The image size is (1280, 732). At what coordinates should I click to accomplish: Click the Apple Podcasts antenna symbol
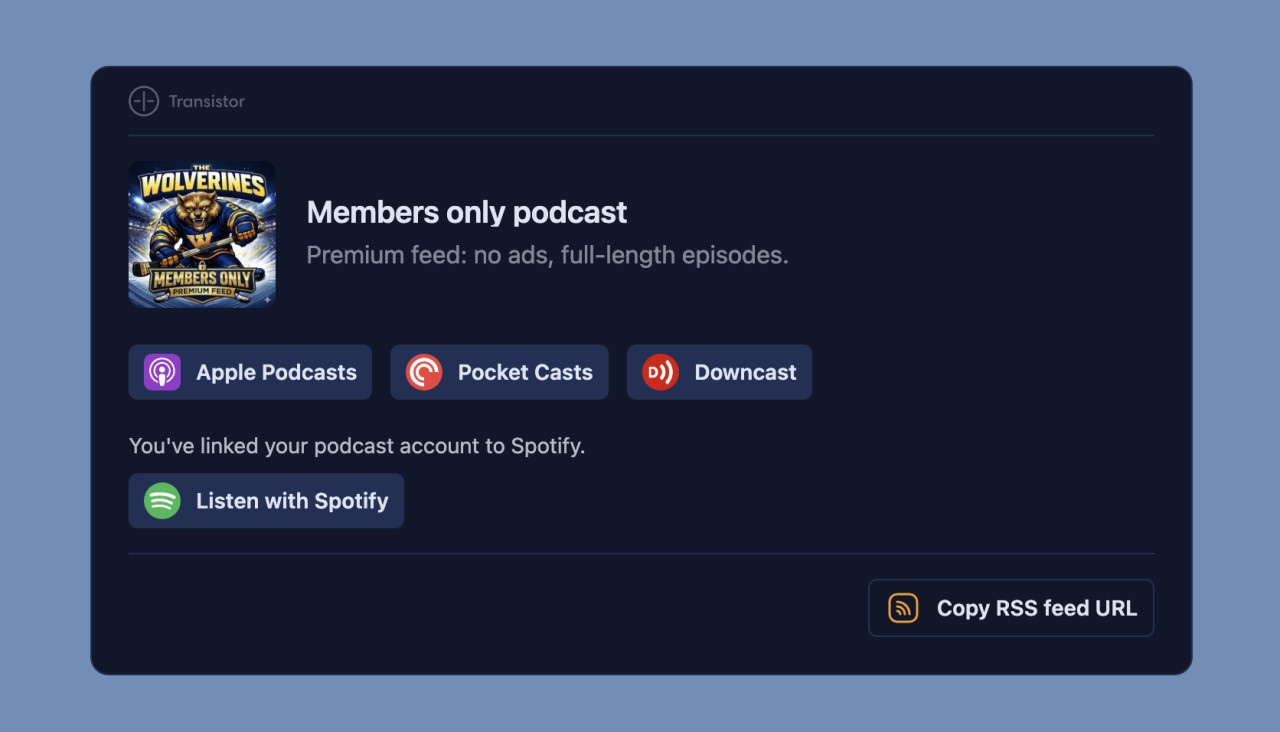tap(160, 372)
